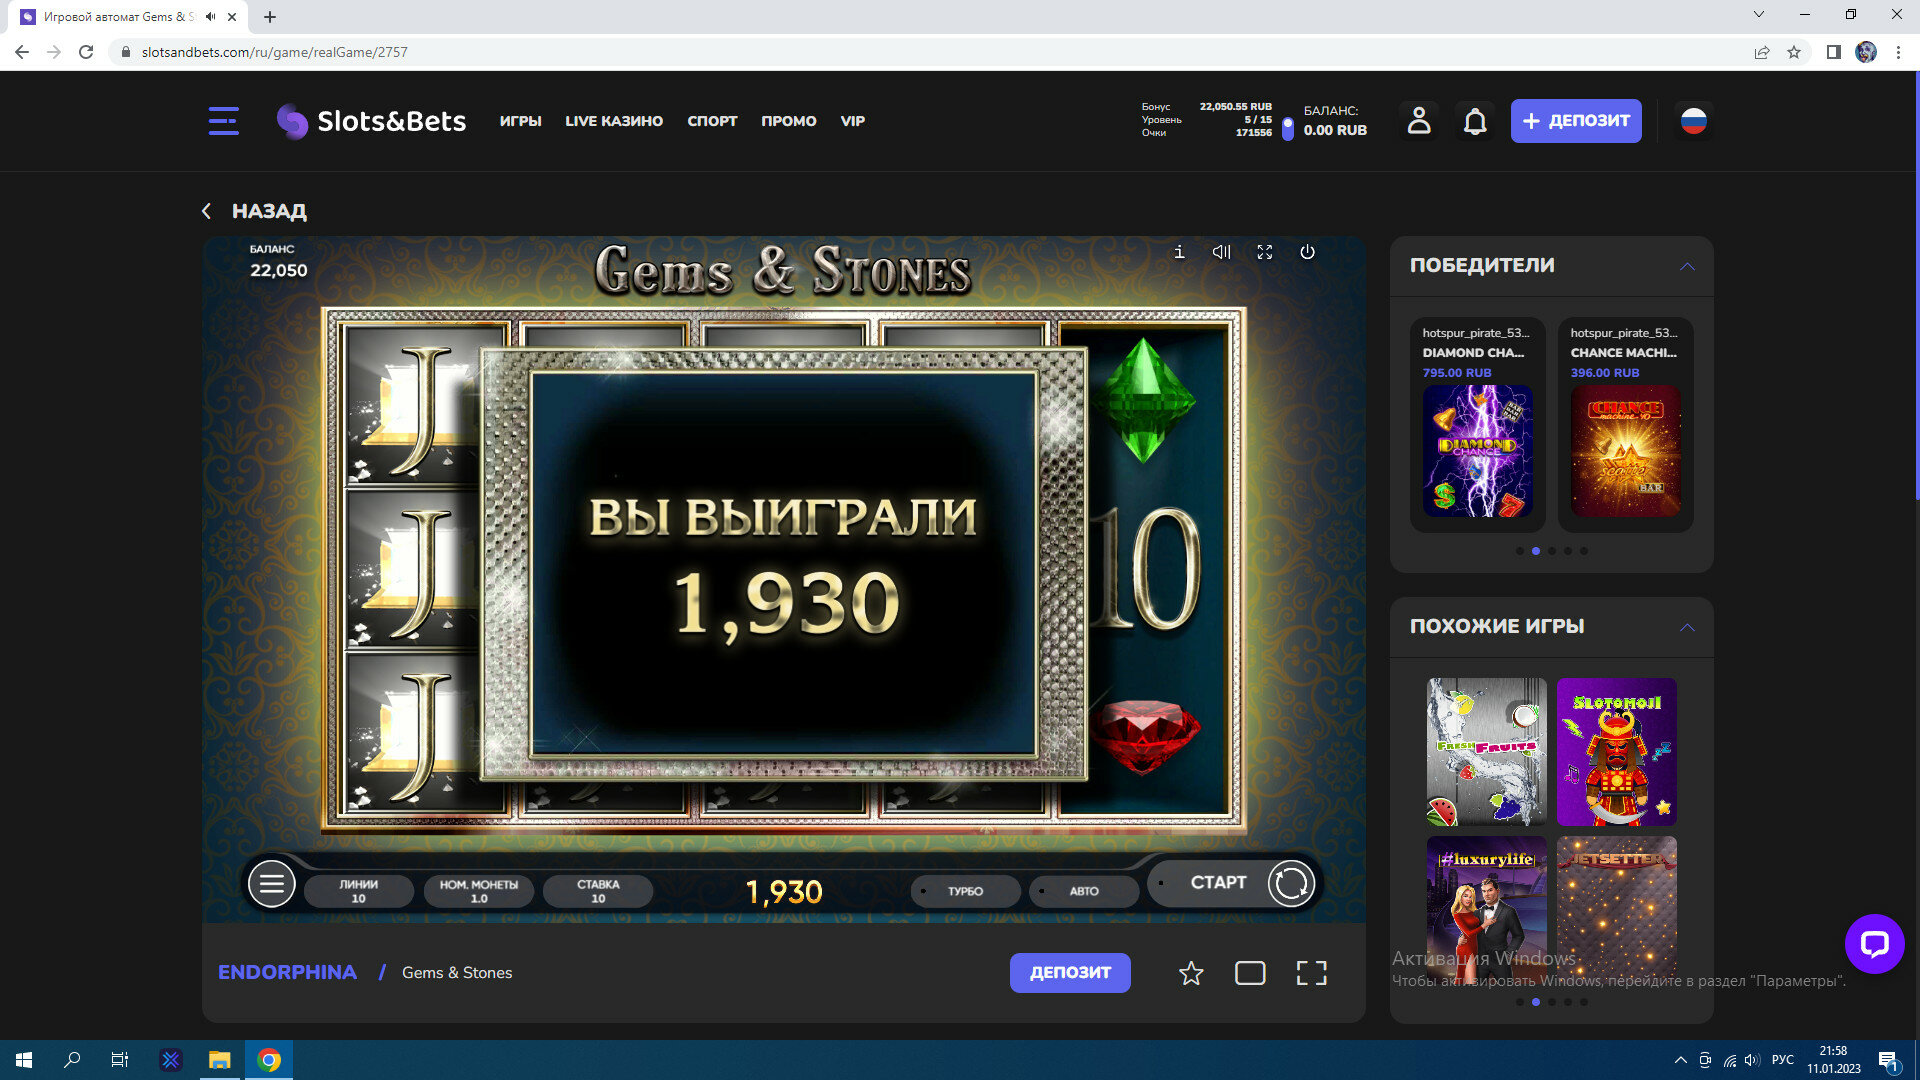This screenshot has width=1920, height=1080.
Task: Open LIVE КАЗИНО menu item
Action: coord(614,121)
